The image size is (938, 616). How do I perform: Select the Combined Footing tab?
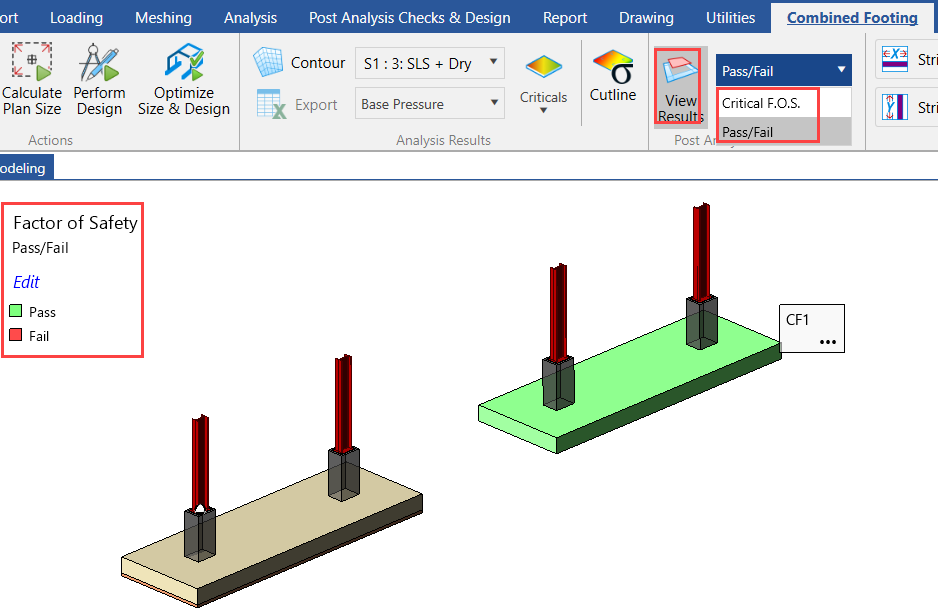tap(852, 18)
